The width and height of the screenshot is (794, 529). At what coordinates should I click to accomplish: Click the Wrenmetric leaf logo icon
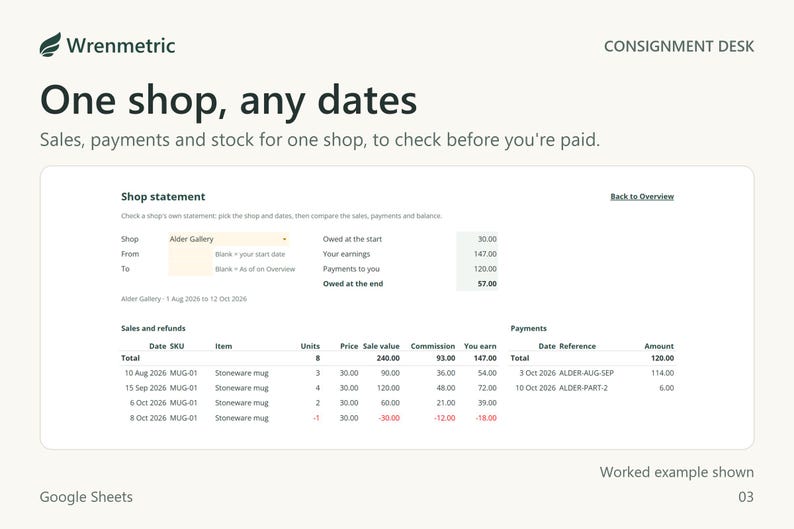point(50,45)
